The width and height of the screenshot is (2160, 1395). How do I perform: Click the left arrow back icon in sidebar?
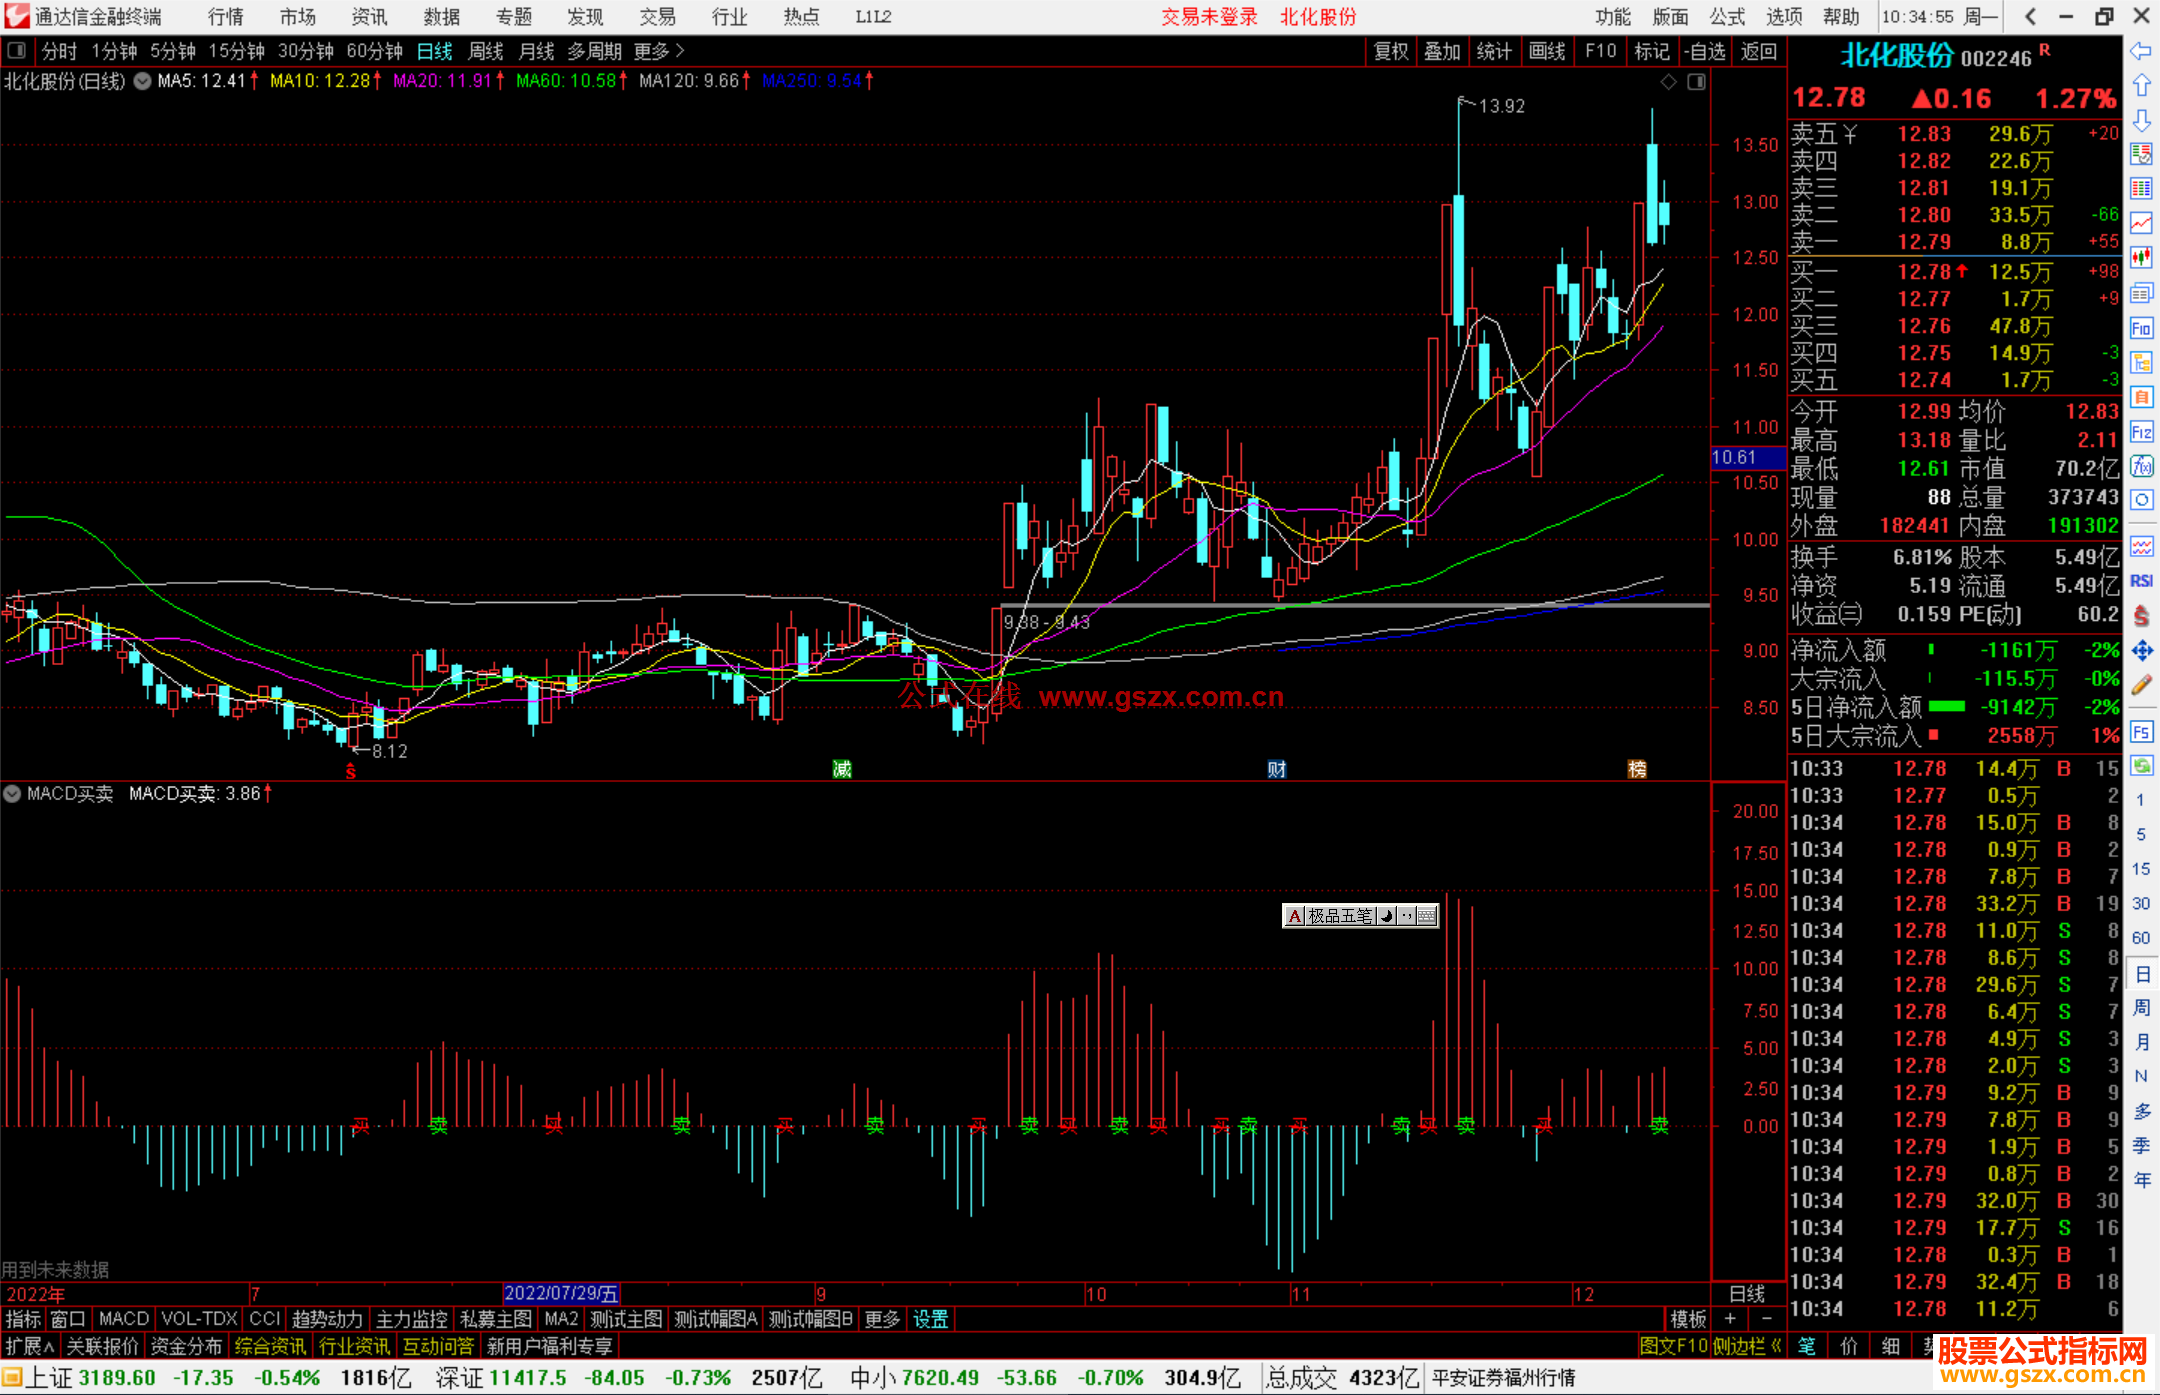(2141, 51)
